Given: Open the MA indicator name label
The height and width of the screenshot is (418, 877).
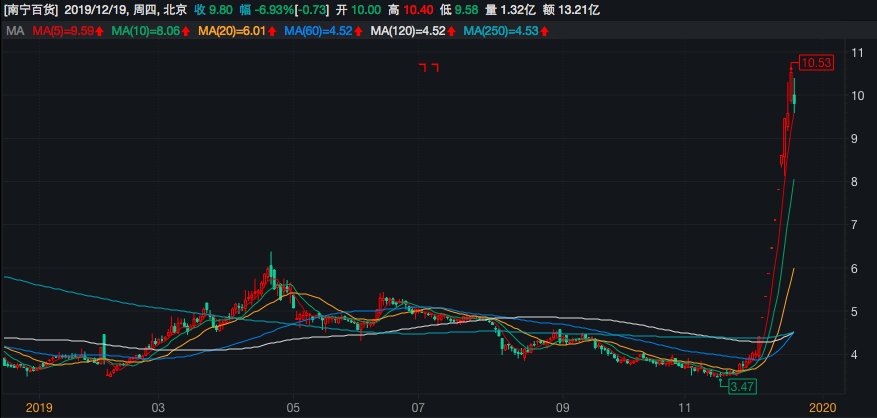Looking at the screenshot, I should [14, 32].
